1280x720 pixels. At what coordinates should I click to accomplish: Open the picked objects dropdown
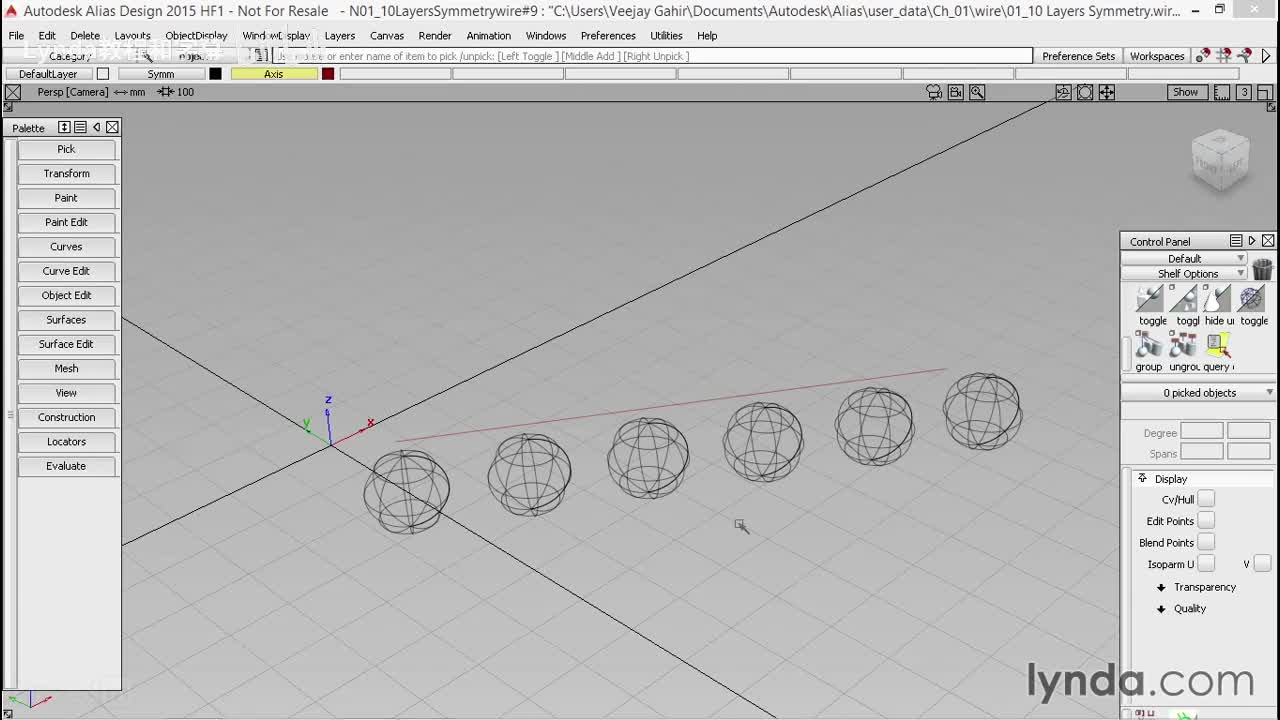[1199, 393]
